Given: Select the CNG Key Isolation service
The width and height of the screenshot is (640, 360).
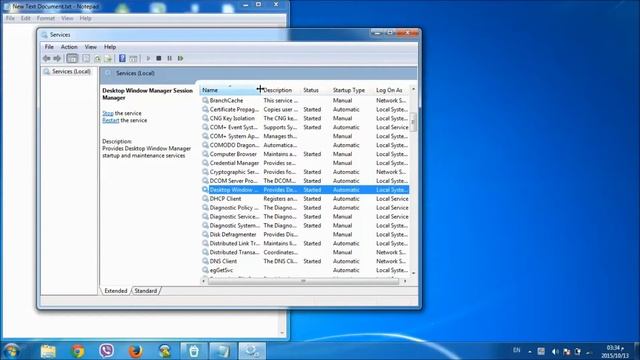Looking at the screenshot, I should [x=305, y=118].
